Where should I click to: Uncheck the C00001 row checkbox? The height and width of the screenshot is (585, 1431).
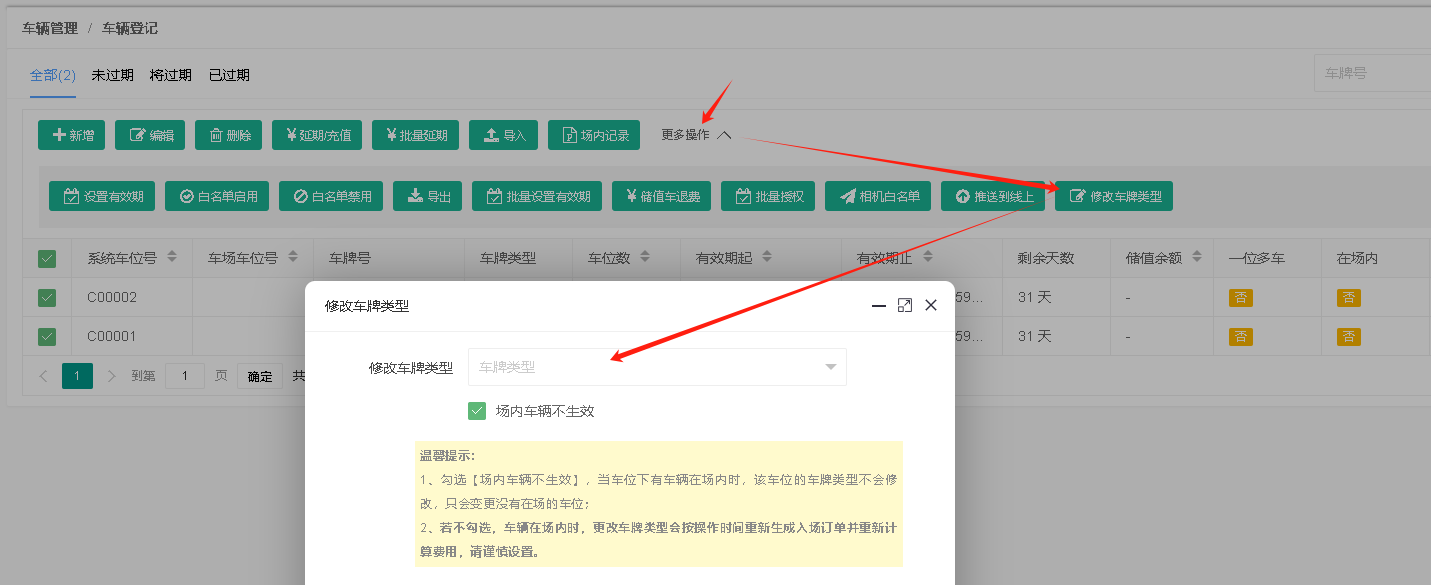47,336
